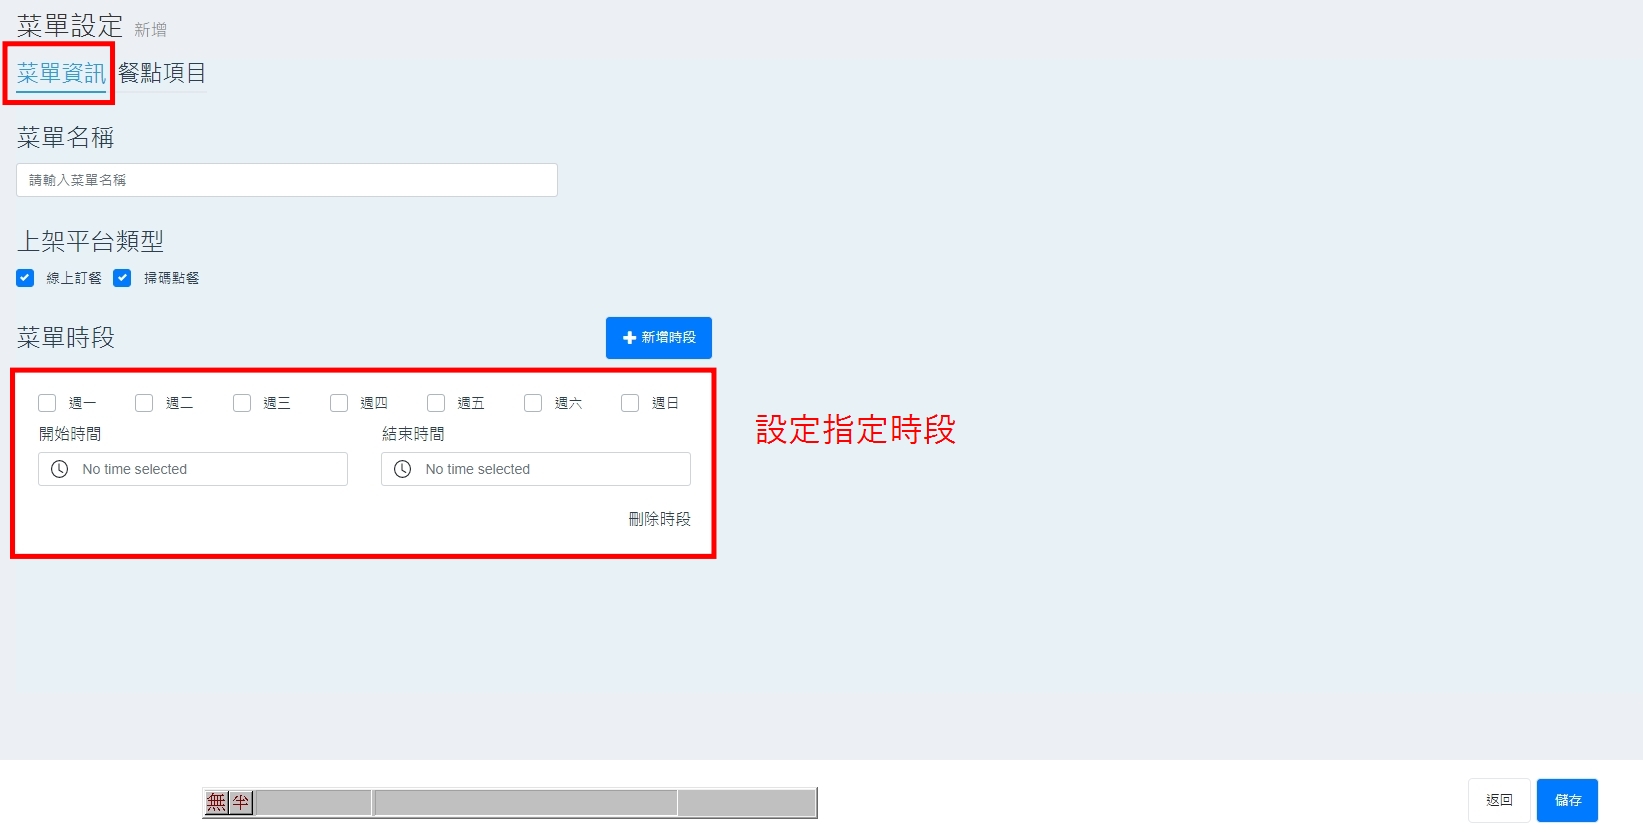1643x834 pixels.
Task: Click the plus icon on 新增時段 button
Action: point(629,338)
